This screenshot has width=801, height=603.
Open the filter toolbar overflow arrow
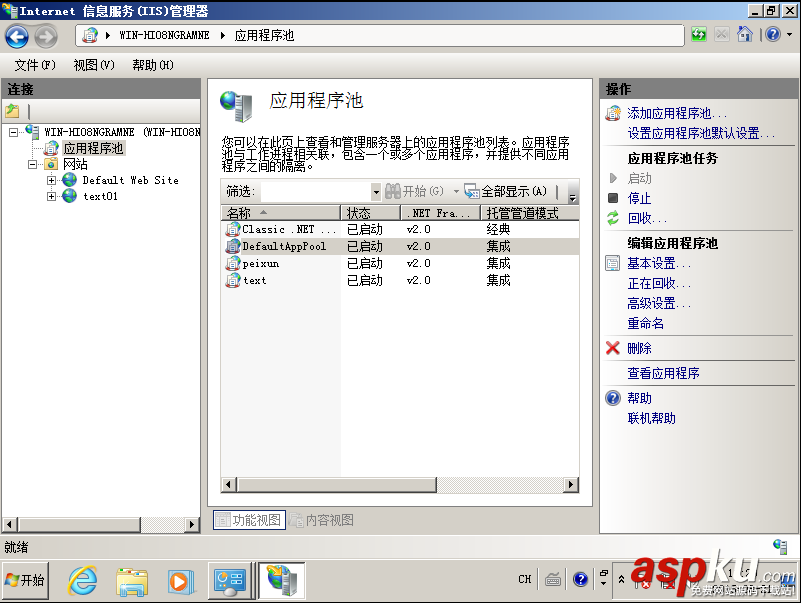(573, 197)
